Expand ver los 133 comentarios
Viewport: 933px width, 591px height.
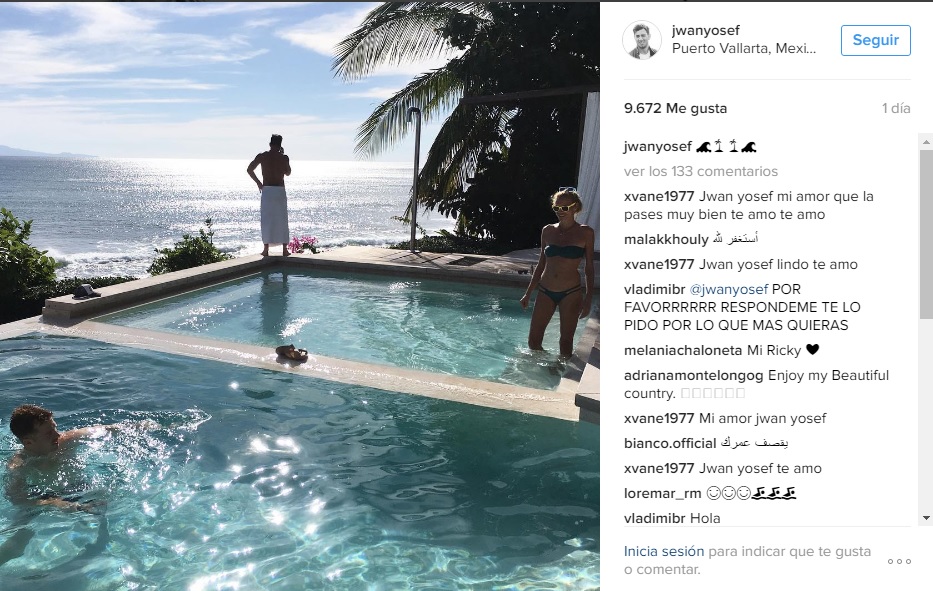701,171
